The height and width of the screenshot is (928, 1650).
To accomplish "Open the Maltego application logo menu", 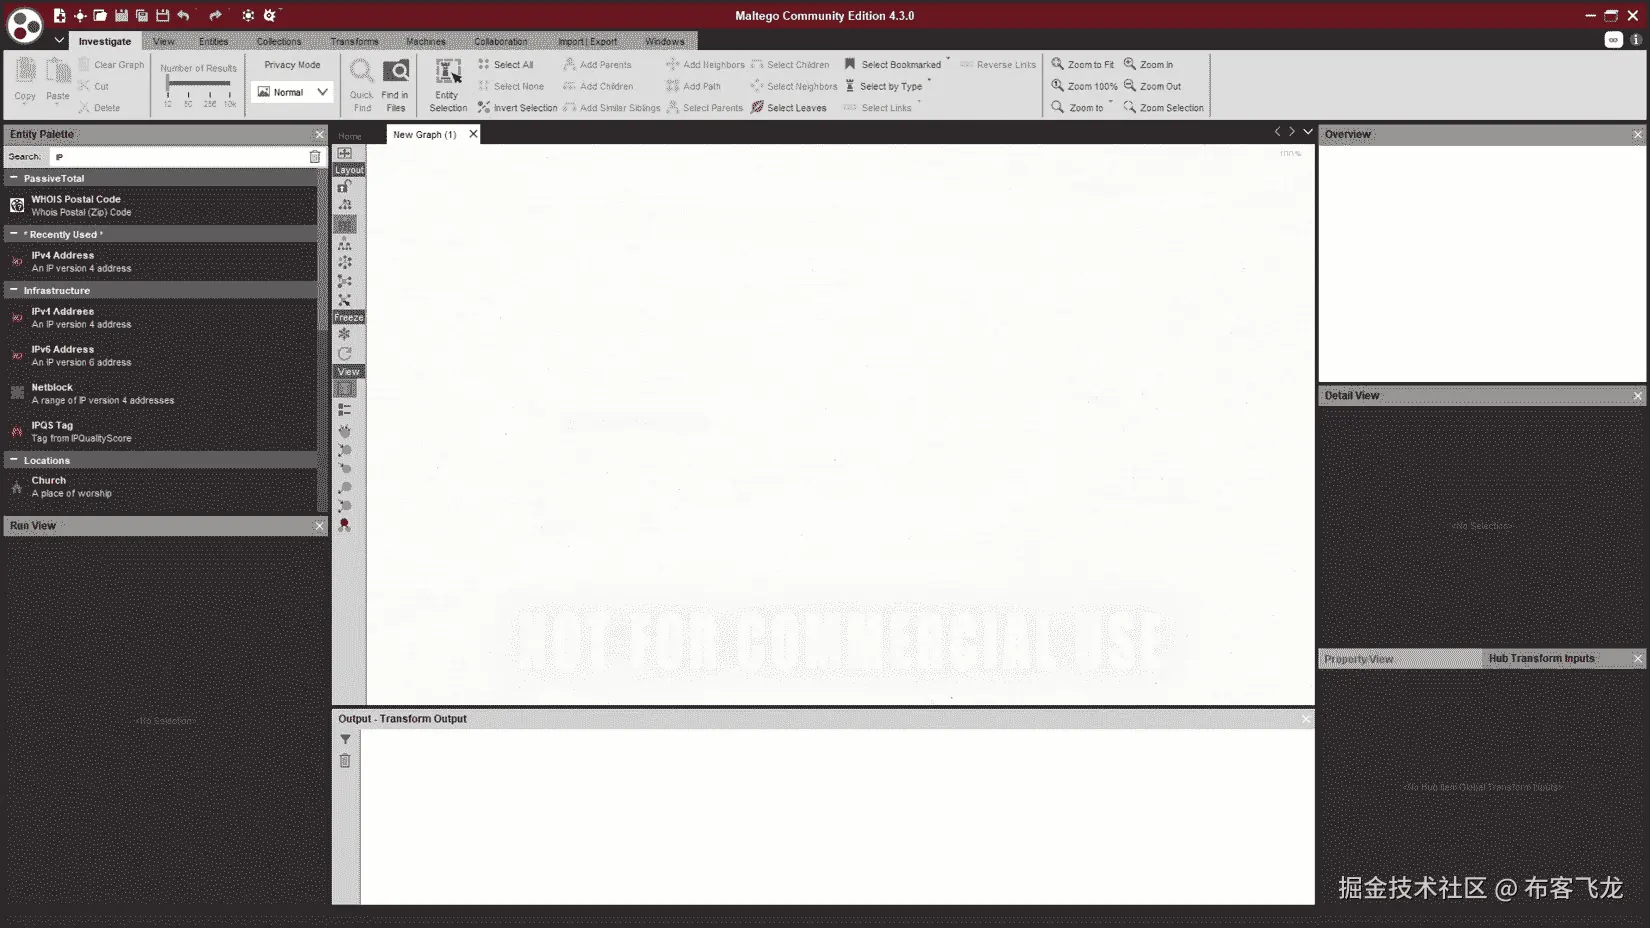I will [24, 25].
